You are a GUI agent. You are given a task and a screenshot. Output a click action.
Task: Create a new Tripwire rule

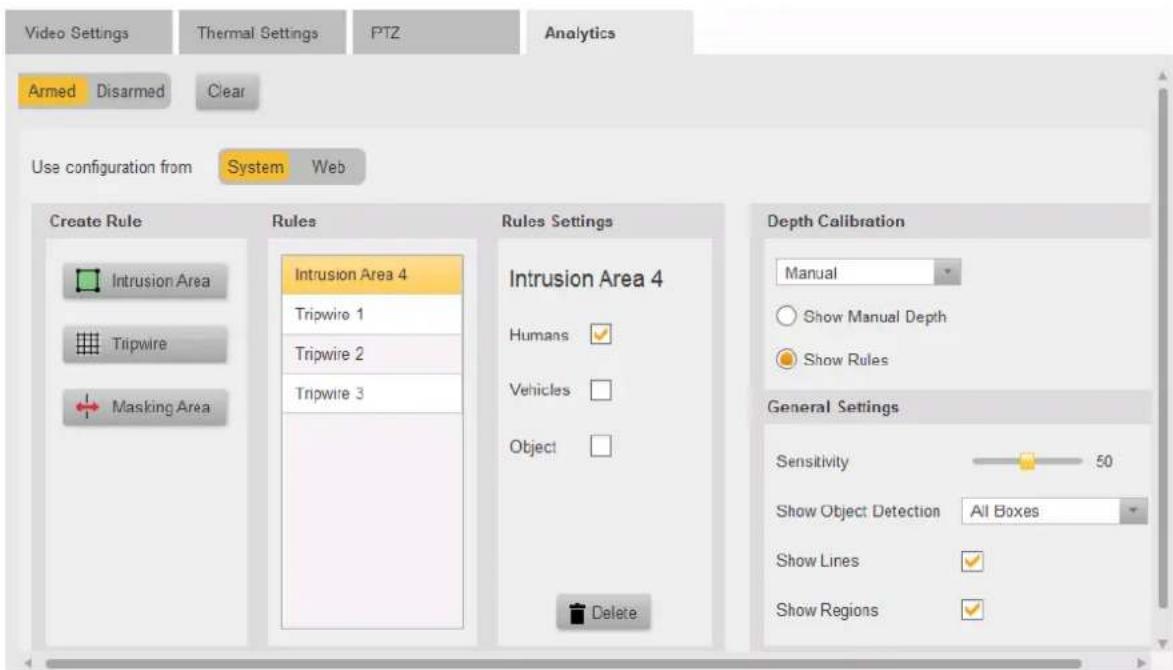click(145, 344)
